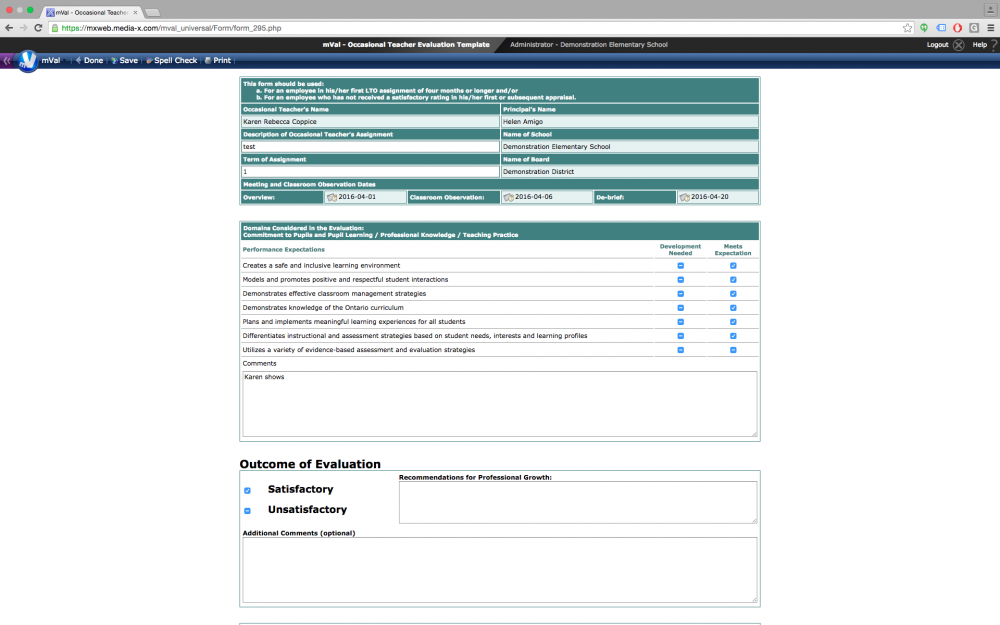Open the mVal dropdown menu
The image size is (1000, 625).
[x=50, y=61]
